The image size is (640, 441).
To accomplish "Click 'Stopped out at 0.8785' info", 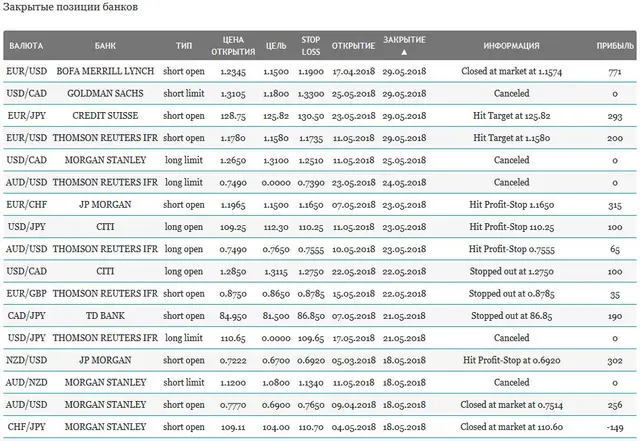I will tap(511, 294).
